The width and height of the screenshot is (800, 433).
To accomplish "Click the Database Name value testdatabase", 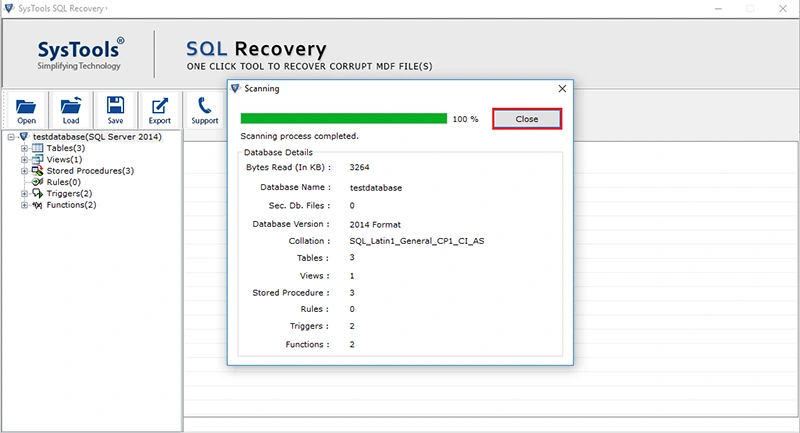I will [x=376, y=188].
